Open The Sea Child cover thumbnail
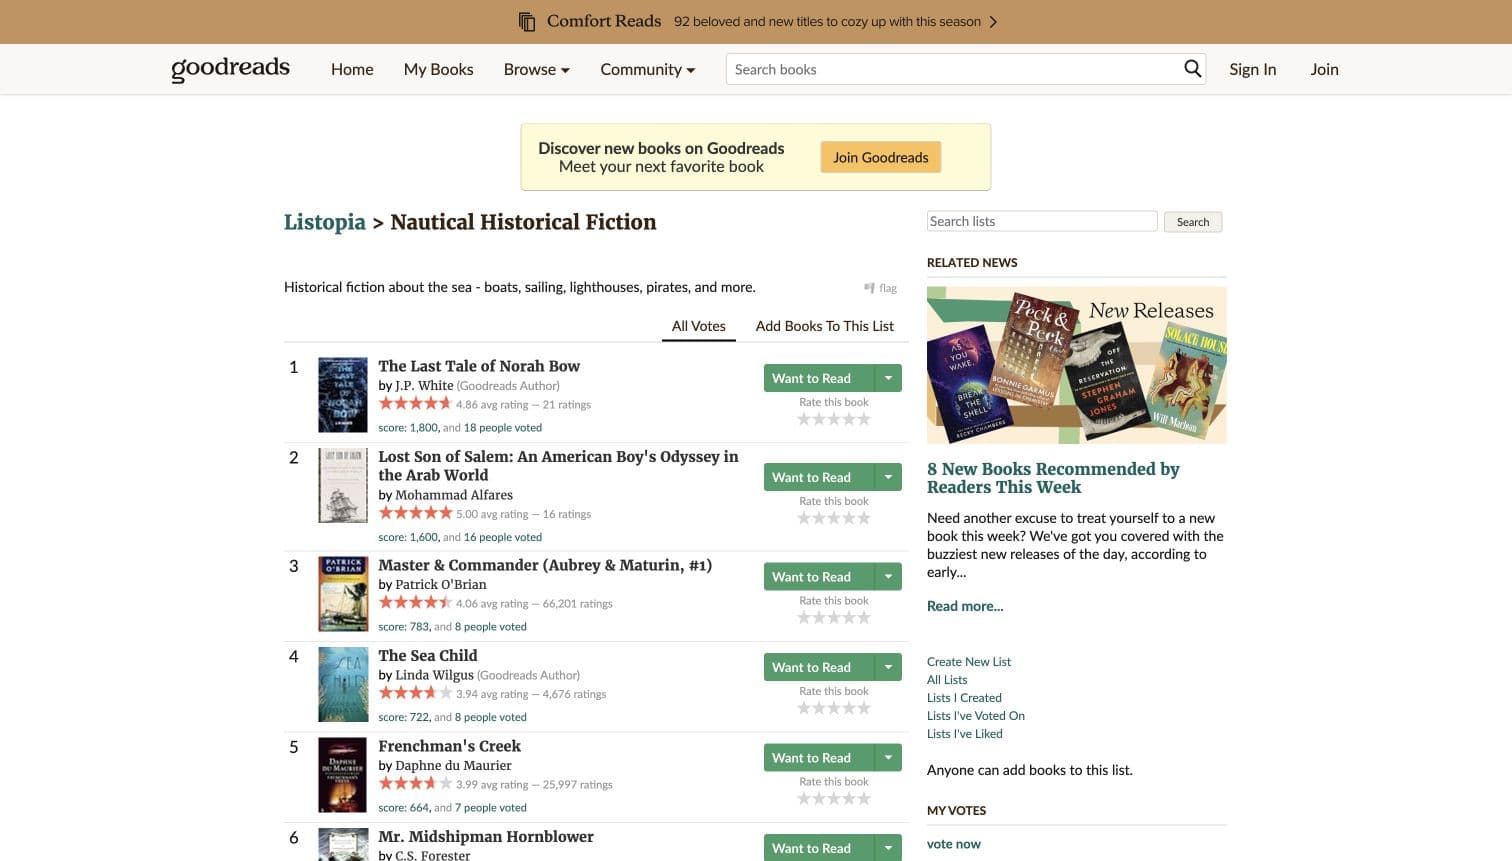Screen dimensions: 1512x861 (x=343, y=685)
